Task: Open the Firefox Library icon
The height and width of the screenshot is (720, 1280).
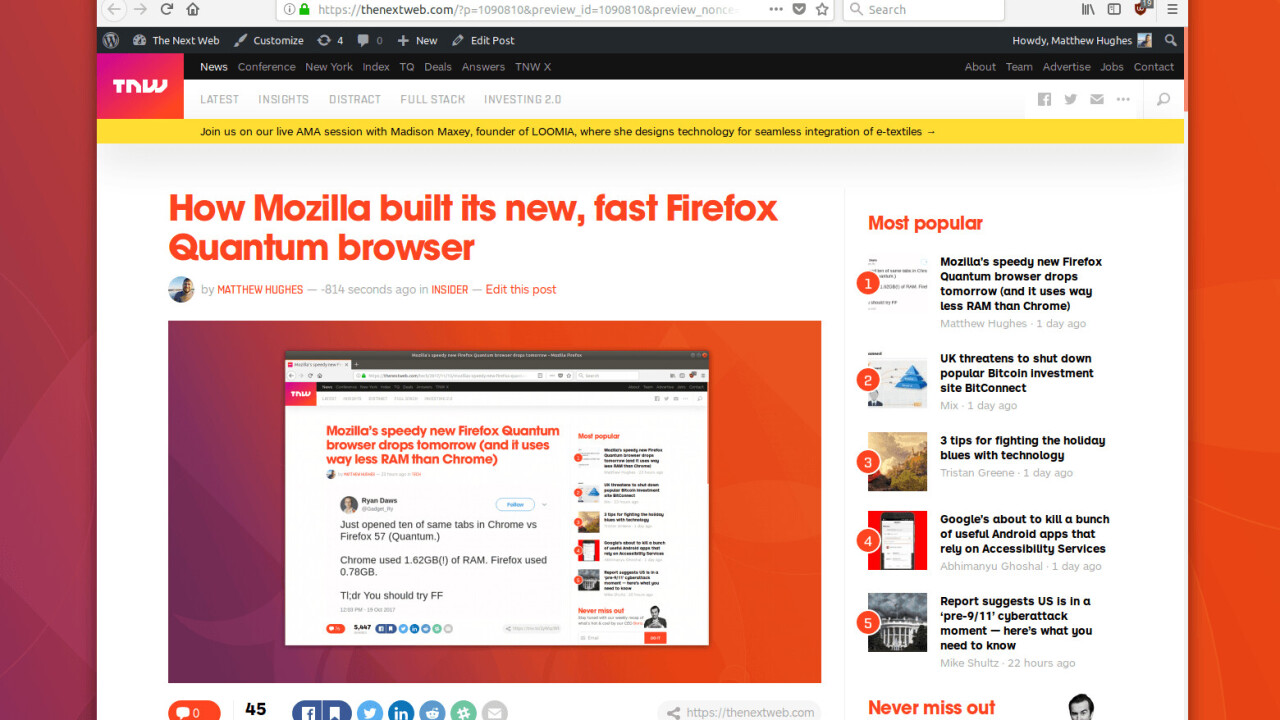Action: [x=1089, y=9]
